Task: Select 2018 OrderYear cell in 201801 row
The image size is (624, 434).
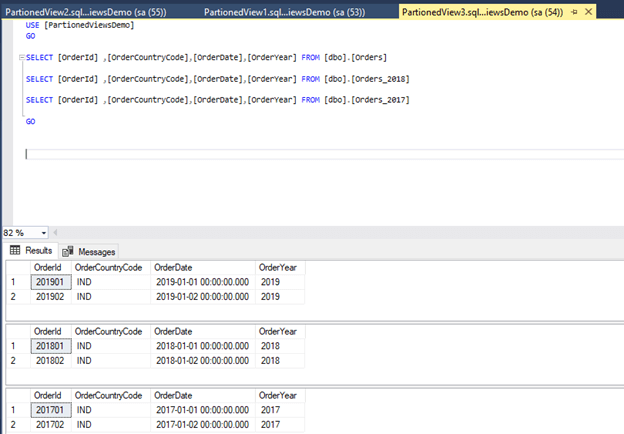Action: 280,346
